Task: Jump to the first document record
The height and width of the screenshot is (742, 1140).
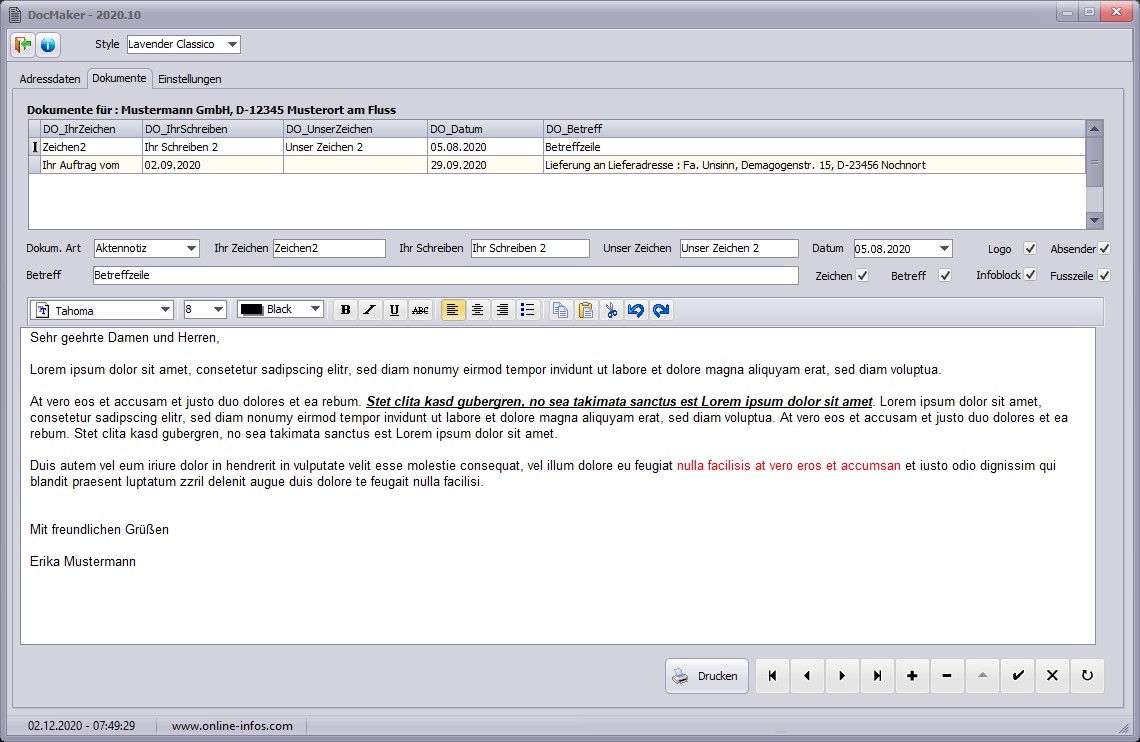Action: (772, 676)
